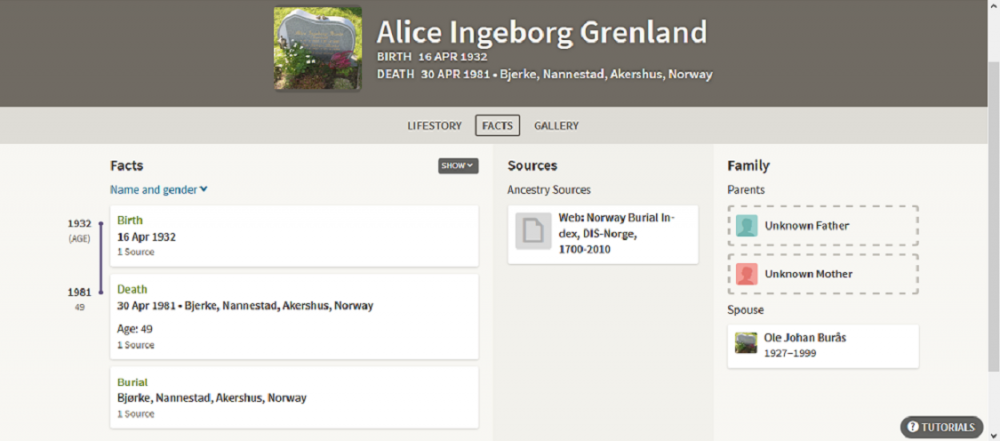Open the Tutorials help button
The height and width of the screenshot is (441, 1000).
pyautogui.click(x=941, y=427)
